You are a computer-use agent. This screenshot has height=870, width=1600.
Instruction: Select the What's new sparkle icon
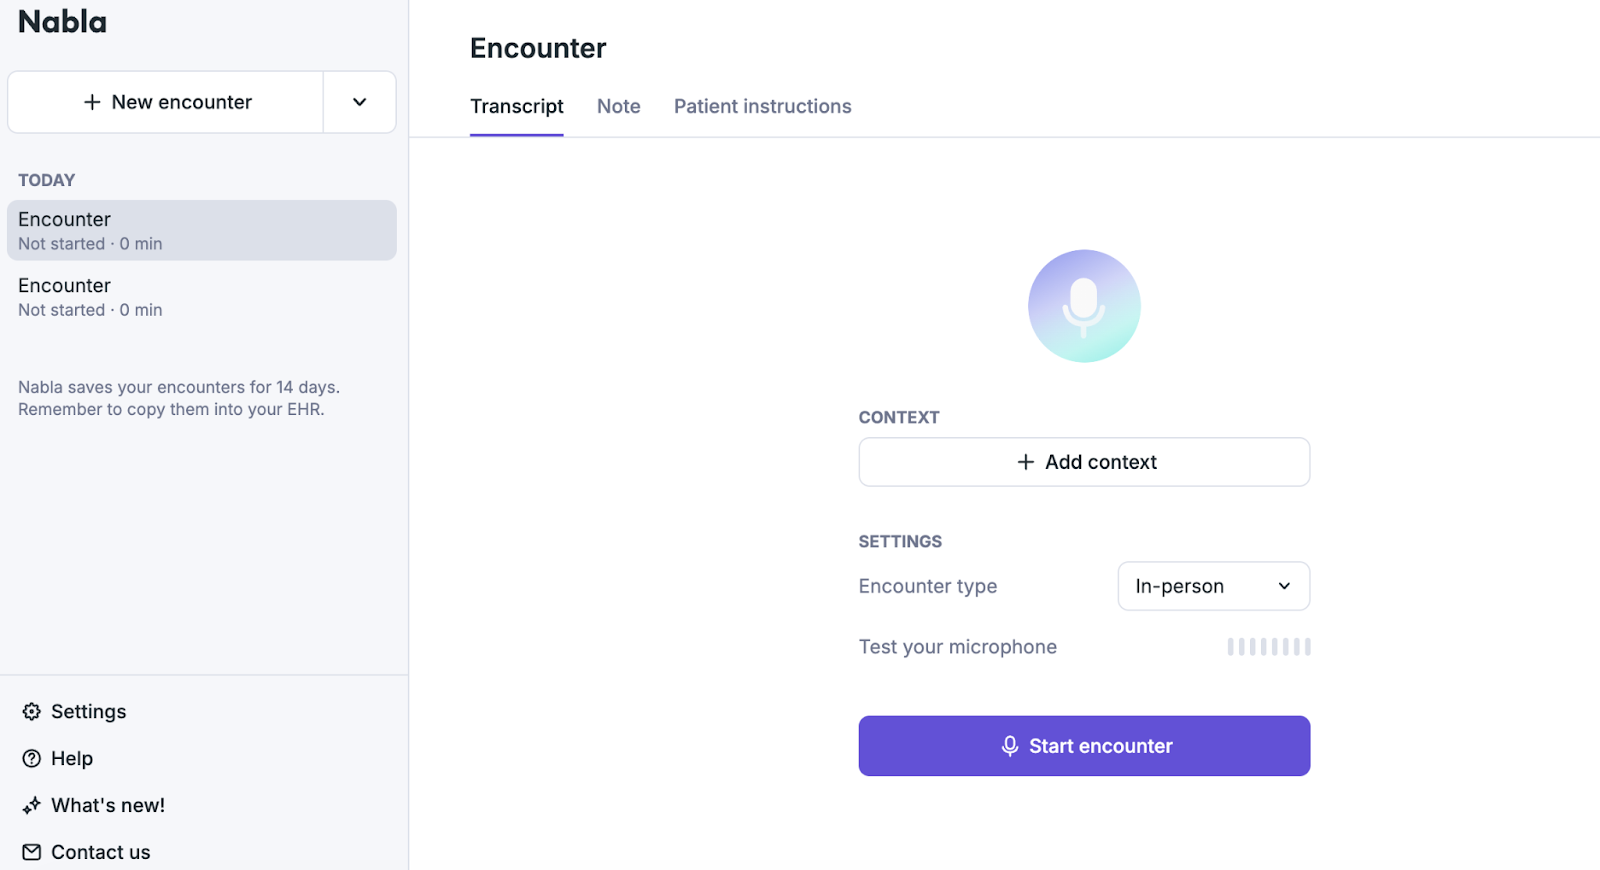coord(31,805)
